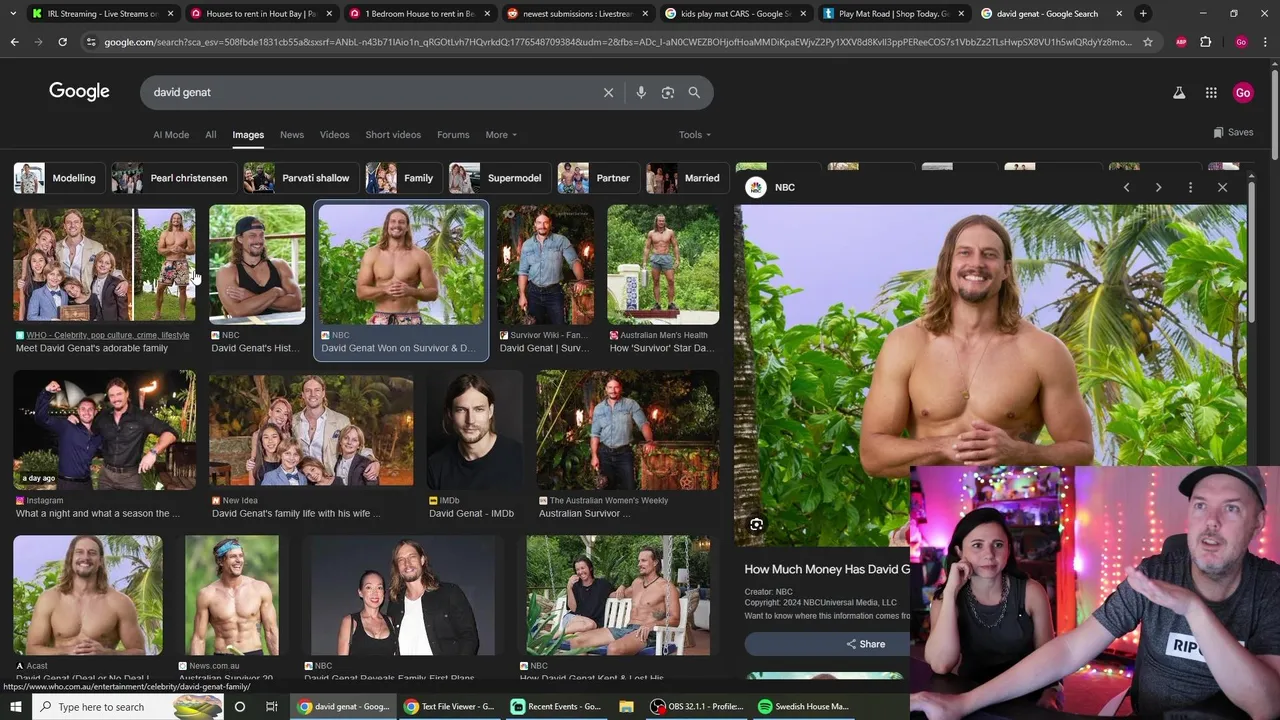The height and width of the screenshot is (720, 1280).
Task: Apply the Modelling filter chip
Action: pos(59,178)
